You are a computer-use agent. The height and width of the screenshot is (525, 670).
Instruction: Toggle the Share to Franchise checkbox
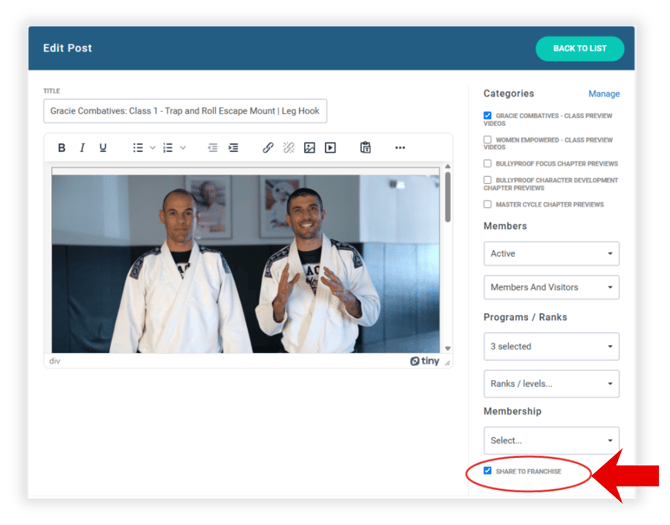tap(488, 471)
